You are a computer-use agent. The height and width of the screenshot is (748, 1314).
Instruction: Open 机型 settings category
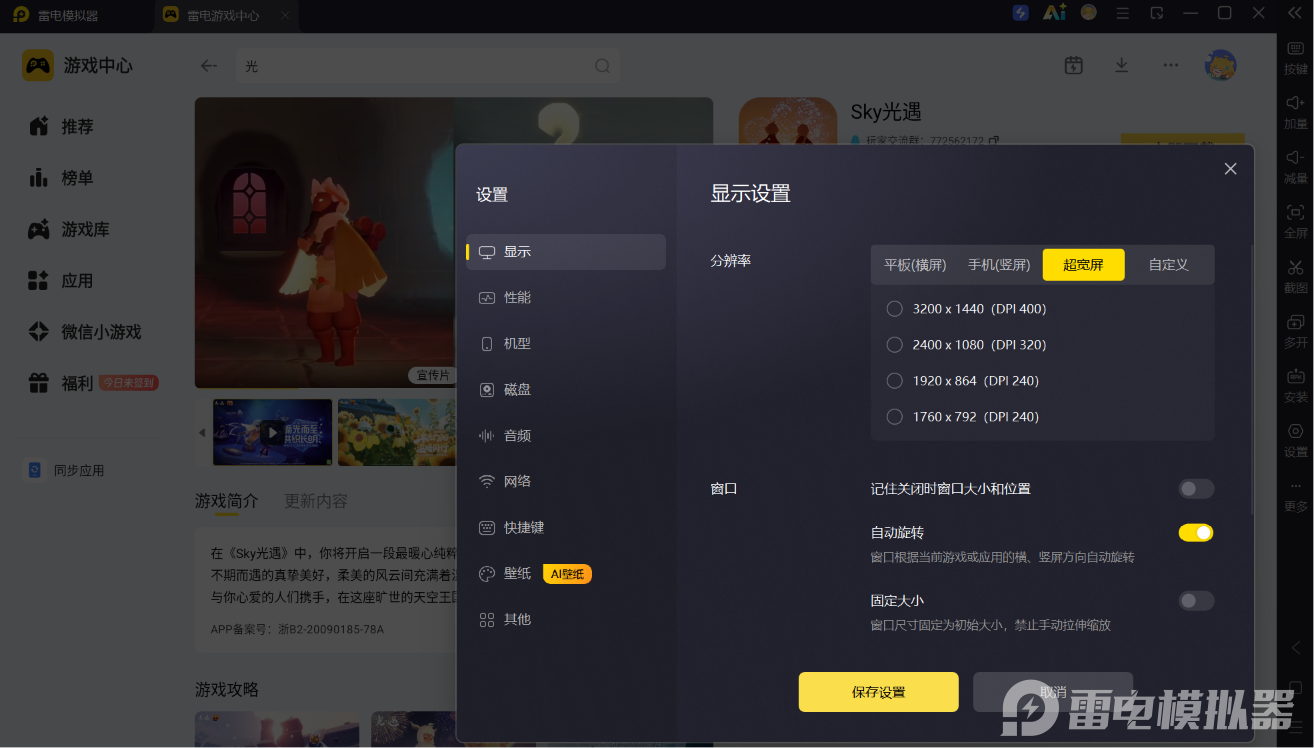click(x=566, y=344)
